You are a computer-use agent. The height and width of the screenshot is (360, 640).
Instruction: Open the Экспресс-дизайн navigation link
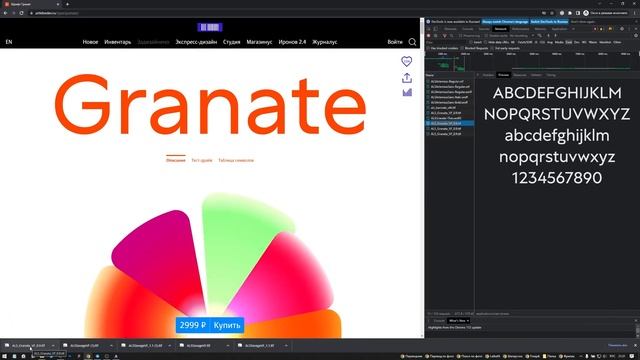(196, 42)
